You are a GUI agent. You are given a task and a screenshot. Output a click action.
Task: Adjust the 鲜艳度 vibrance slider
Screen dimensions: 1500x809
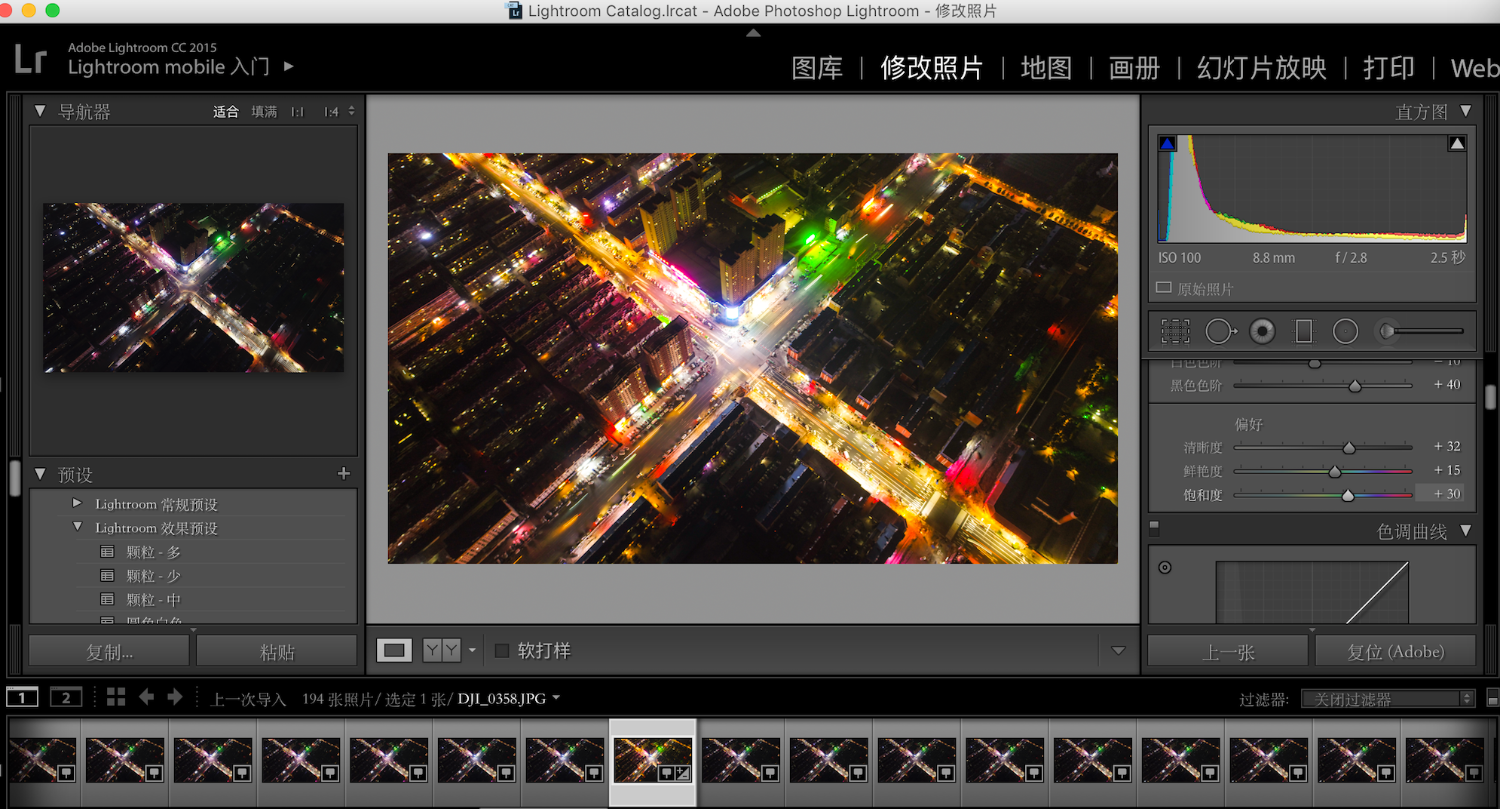(1334, 471)
